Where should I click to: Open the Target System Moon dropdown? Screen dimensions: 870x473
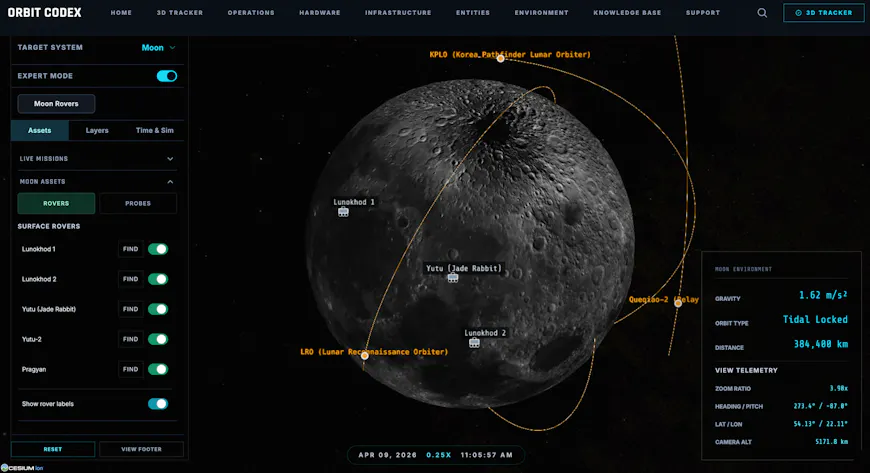point(159,48)
